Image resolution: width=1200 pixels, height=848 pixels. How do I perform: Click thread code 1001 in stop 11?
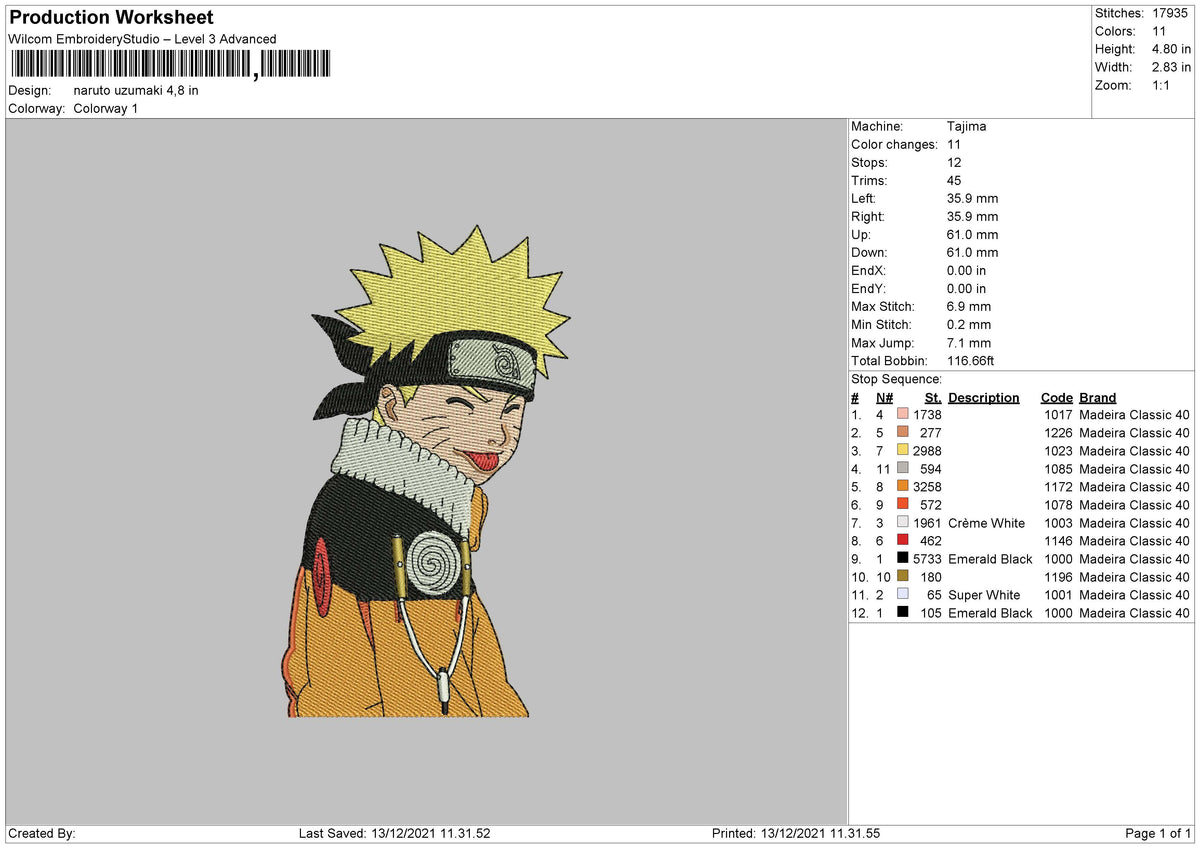1058,595
